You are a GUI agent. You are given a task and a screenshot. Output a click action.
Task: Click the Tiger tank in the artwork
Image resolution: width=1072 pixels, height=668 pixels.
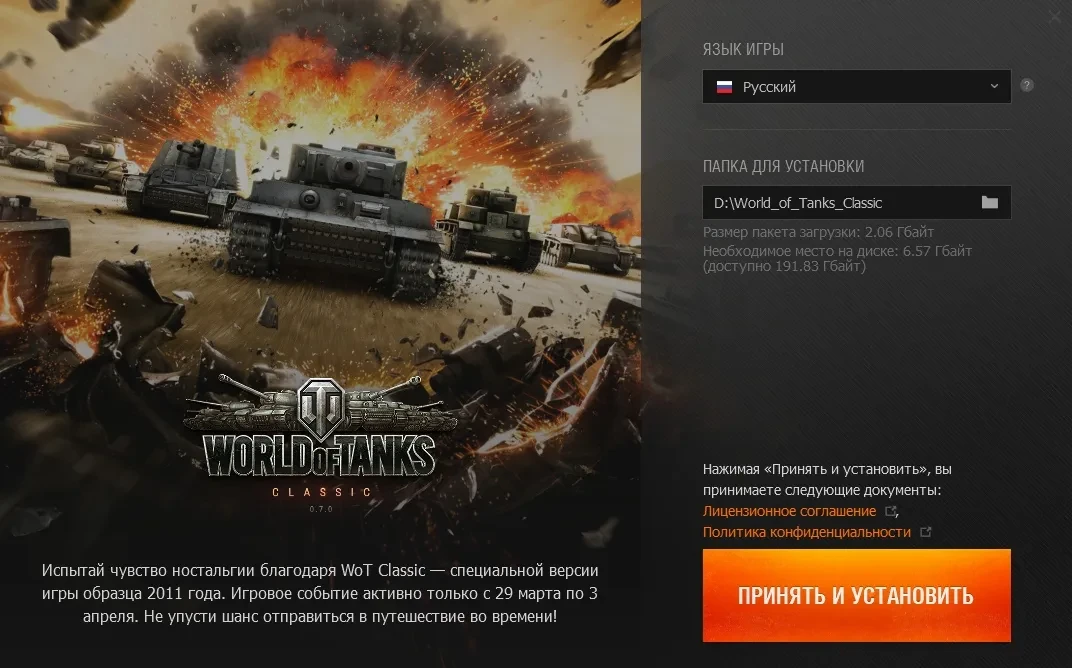point(334,220)
